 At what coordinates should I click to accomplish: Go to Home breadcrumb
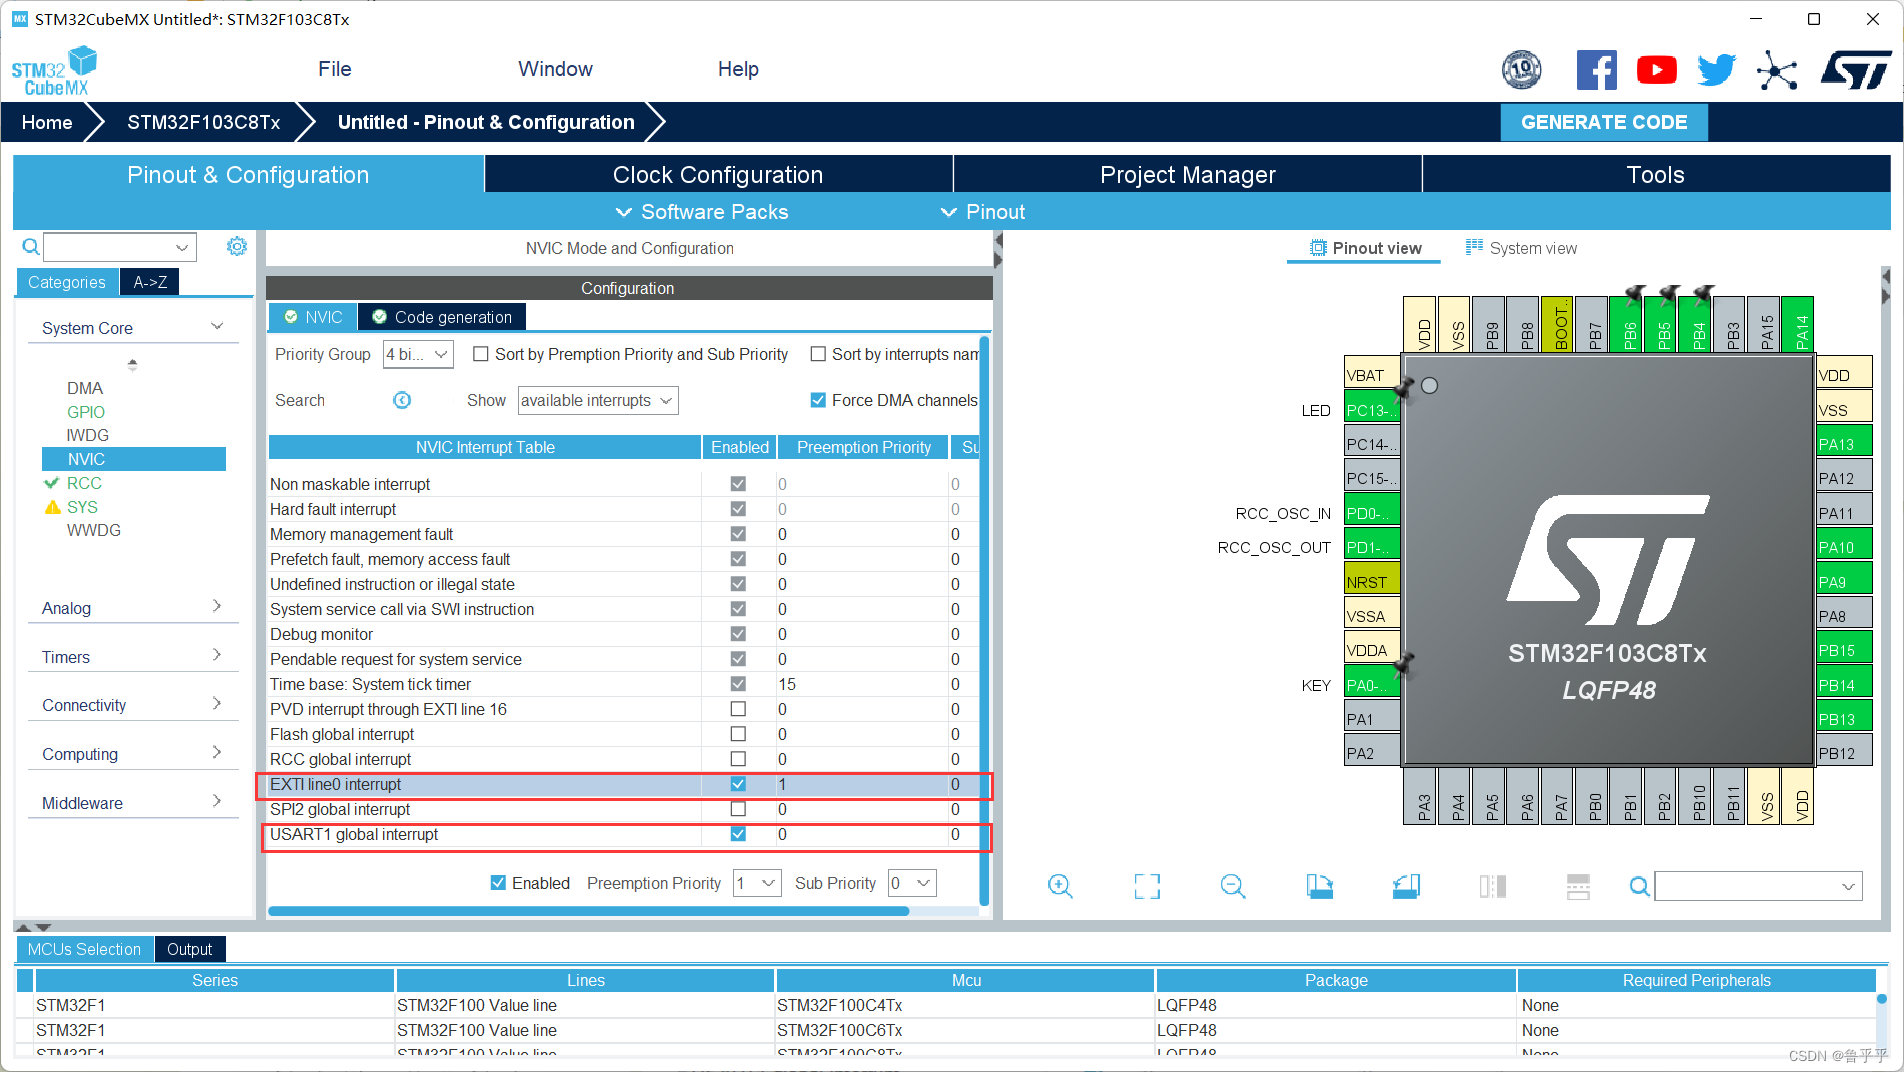coord(47,122)
